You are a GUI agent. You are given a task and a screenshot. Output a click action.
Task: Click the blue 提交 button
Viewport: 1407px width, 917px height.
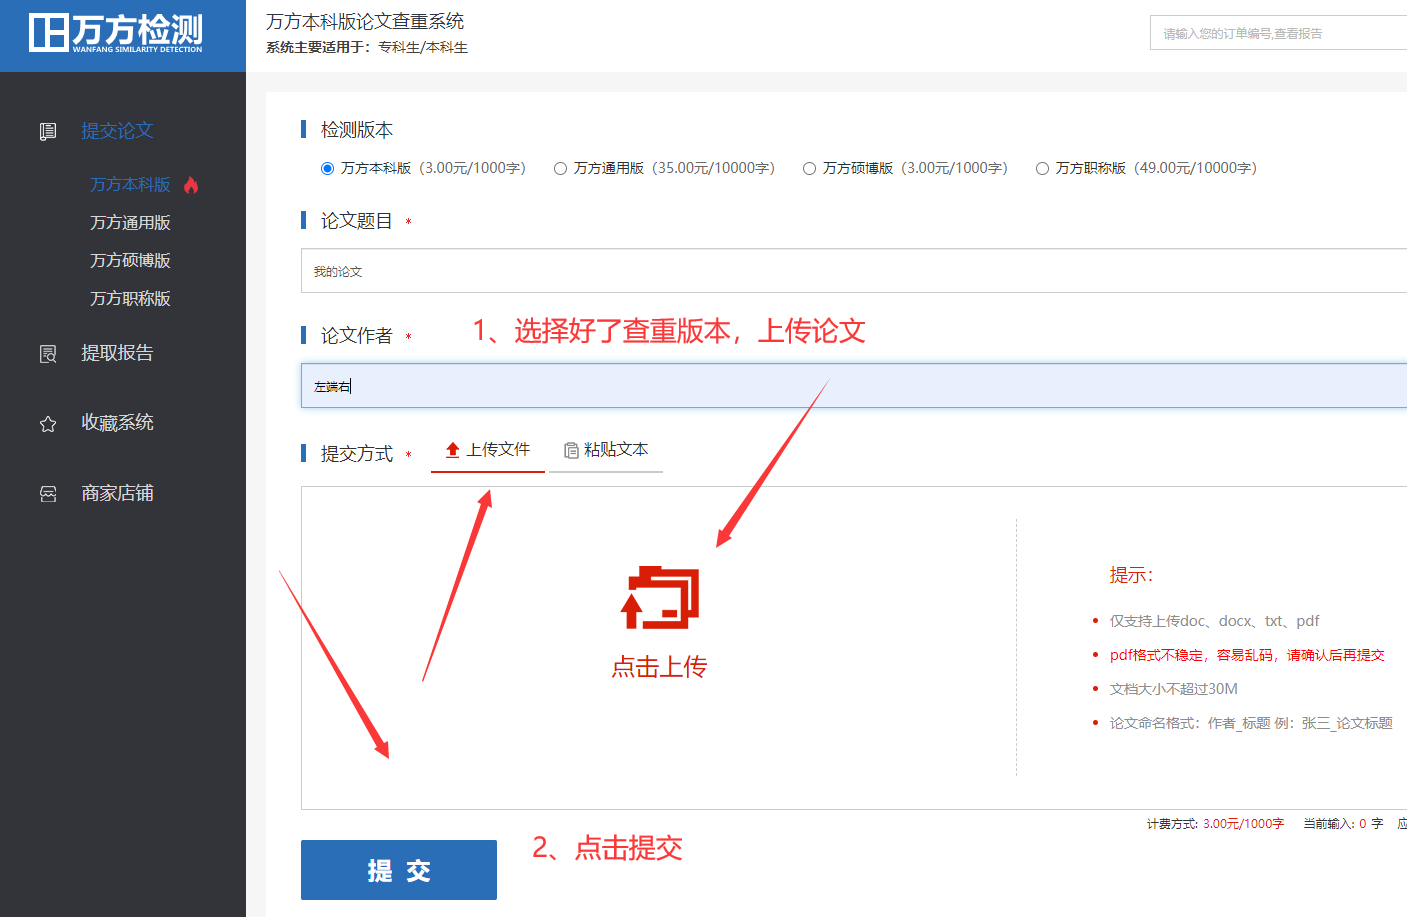(x=399, y=870)
